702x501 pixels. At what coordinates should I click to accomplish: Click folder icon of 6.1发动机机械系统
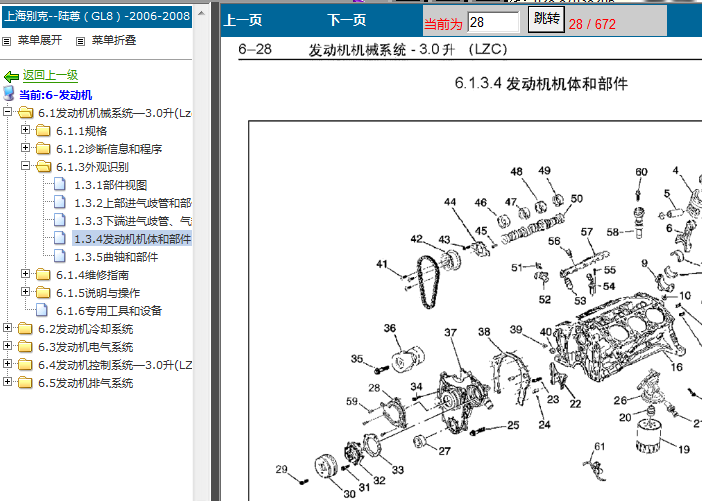26,112
